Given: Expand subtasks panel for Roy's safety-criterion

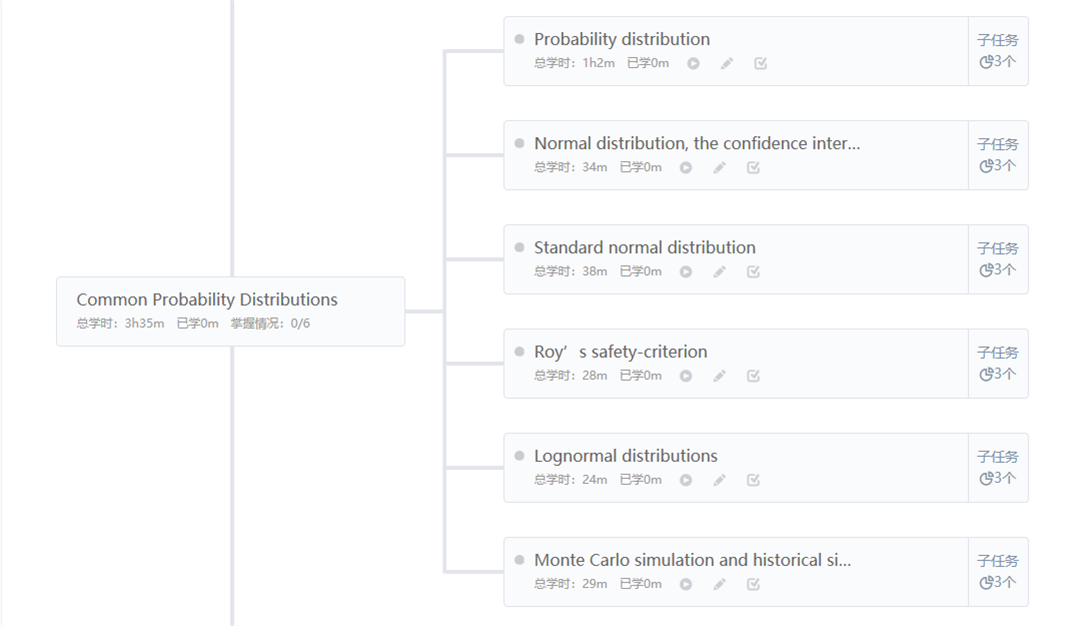Looking at the screenshot, I should [998, 364].
